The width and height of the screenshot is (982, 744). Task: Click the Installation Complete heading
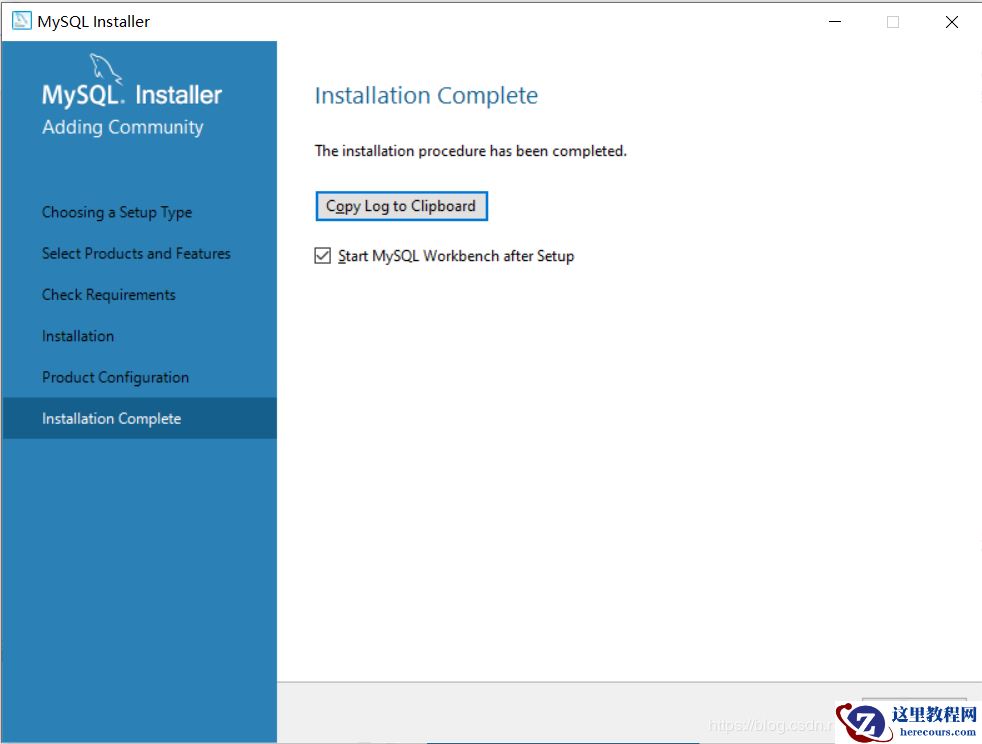pyautogui.click(x=426, y=95)
